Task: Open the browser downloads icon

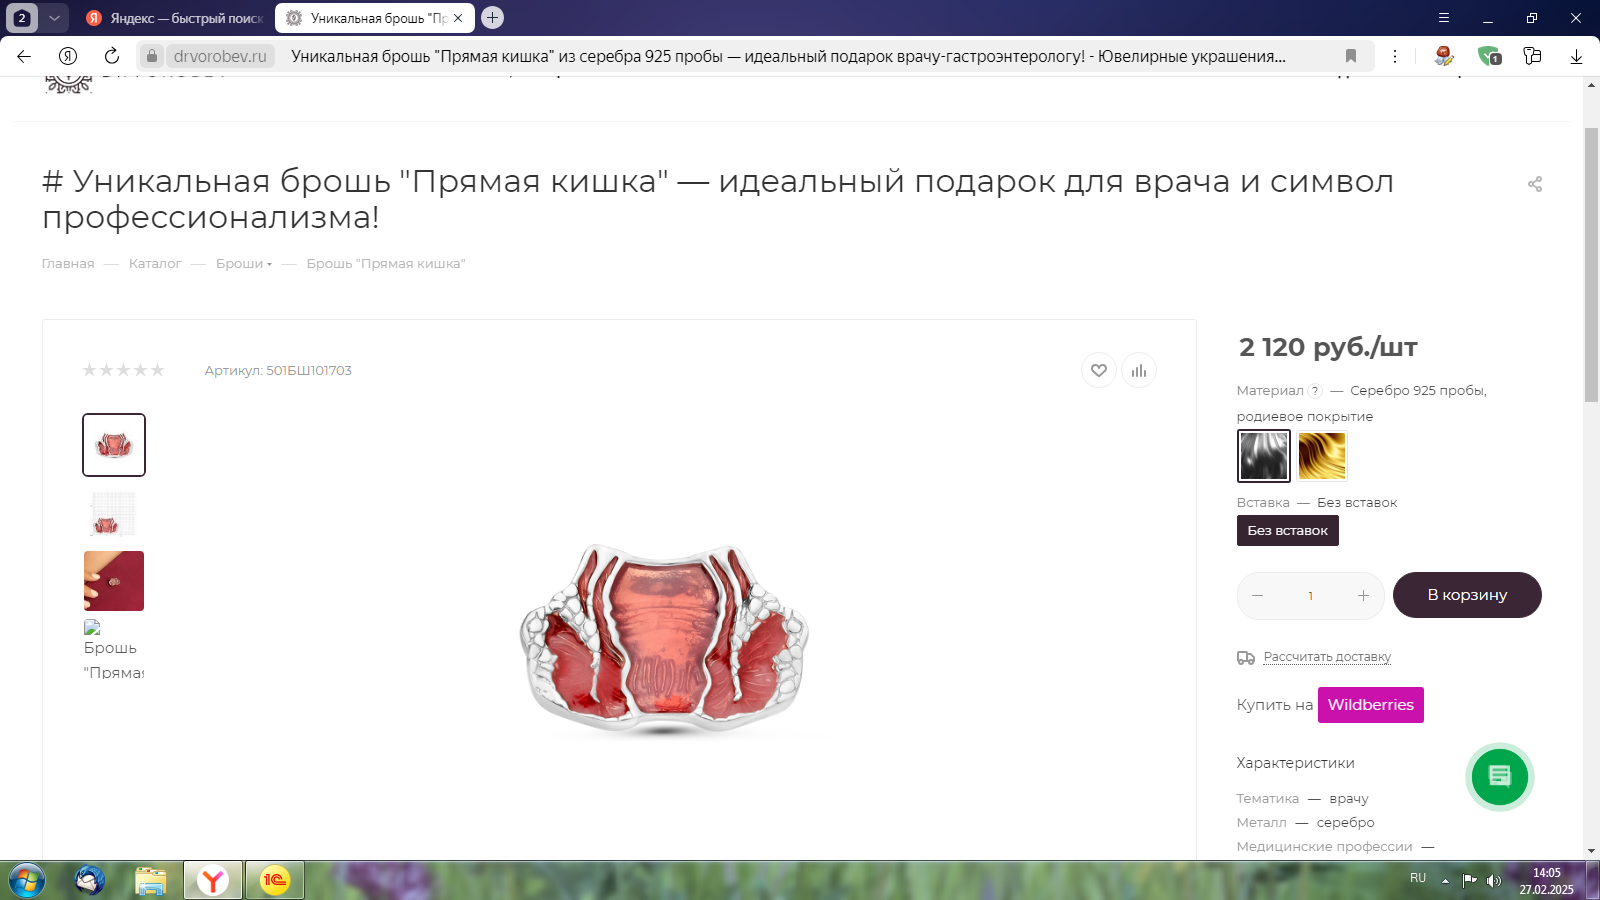Action: click(1576, 56)
